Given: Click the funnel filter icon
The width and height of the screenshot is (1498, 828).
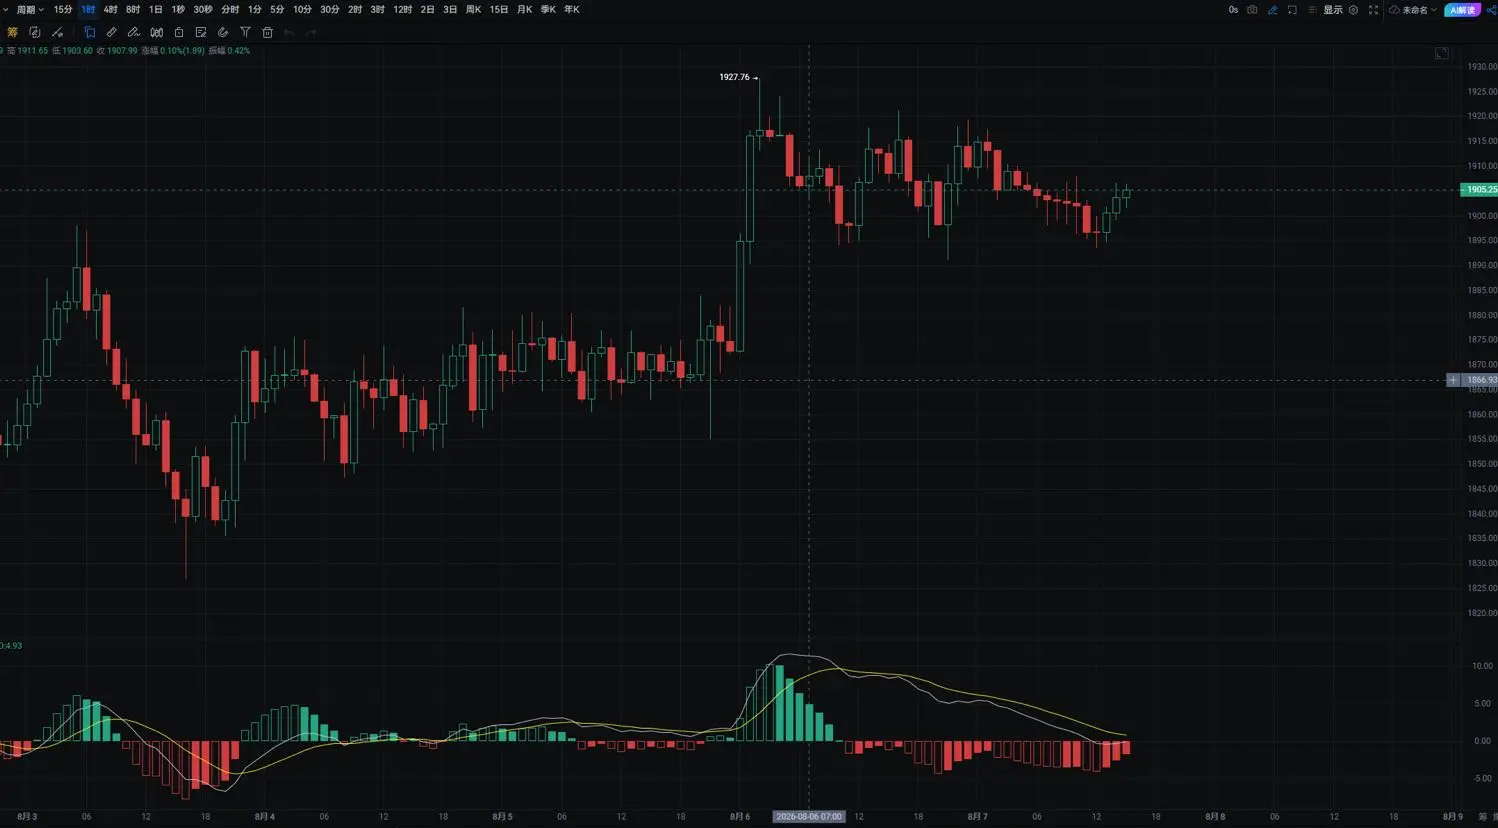Looking at the screenshot, I should [x=245, y=32].
